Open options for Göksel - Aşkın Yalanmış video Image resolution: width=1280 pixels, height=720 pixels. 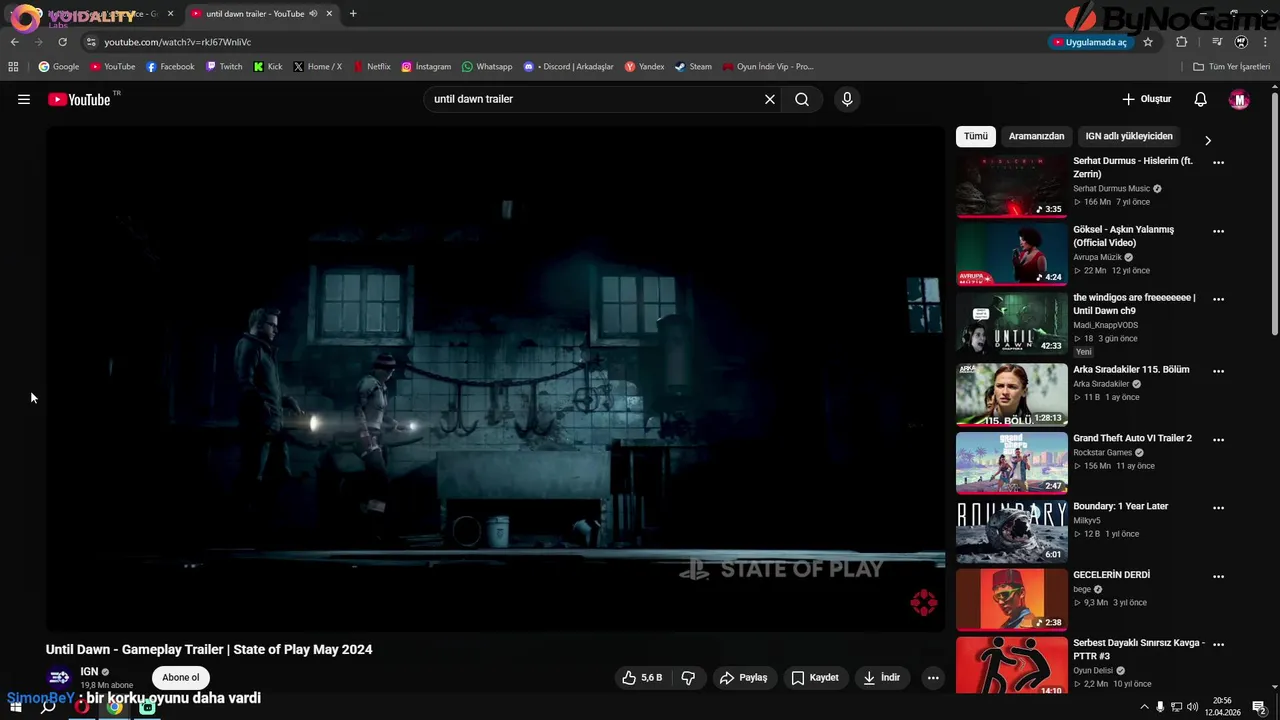(1218, 231)
